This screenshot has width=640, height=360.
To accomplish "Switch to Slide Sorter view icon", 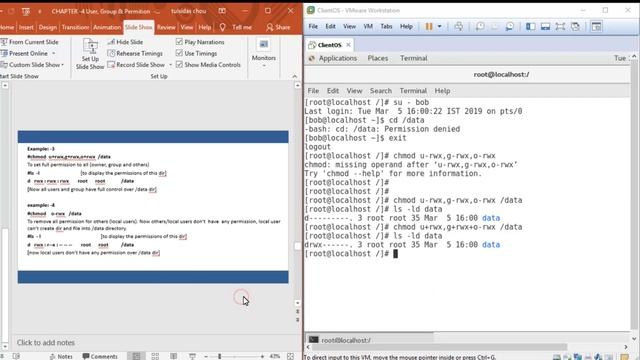I will 155,356.
